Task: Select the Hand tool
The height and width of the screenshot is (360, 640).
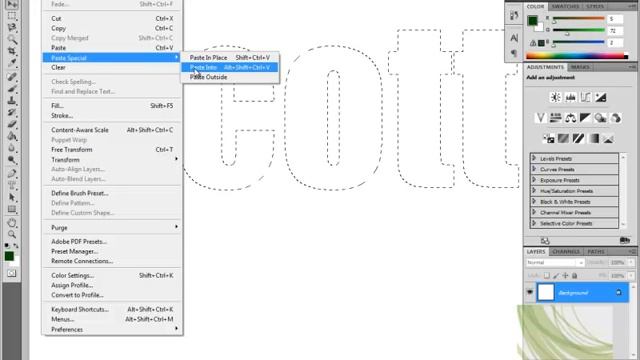Action: point(12,223)
